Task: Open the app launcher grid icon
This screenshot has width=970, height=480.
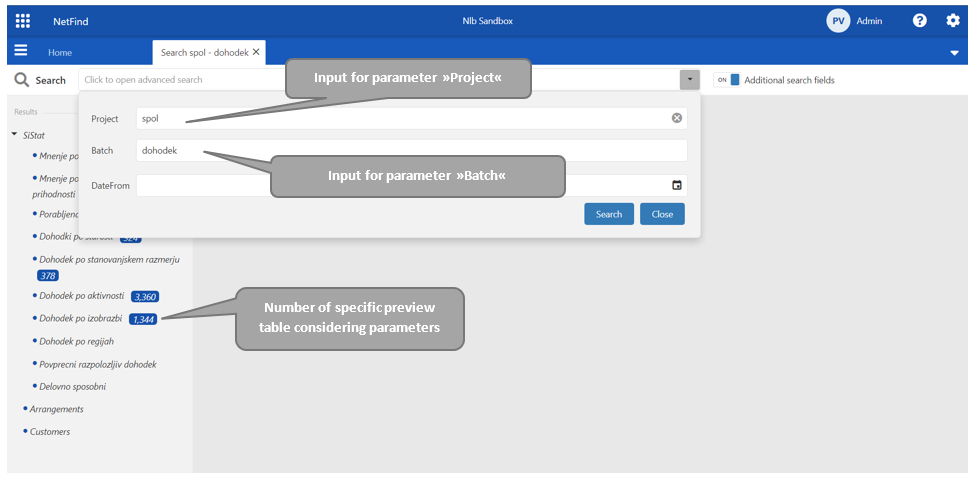Action: tap(22, 20)
